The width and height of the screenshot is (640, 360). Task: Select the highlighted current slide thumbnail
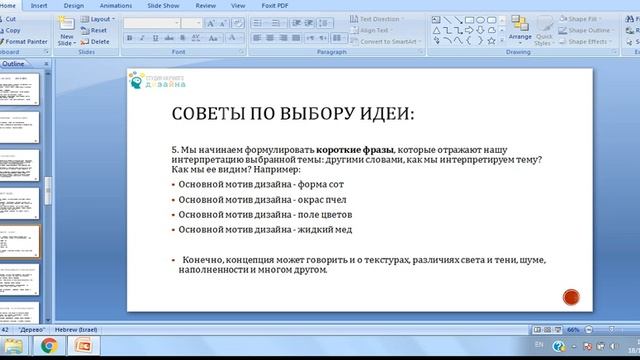(20, 241)
